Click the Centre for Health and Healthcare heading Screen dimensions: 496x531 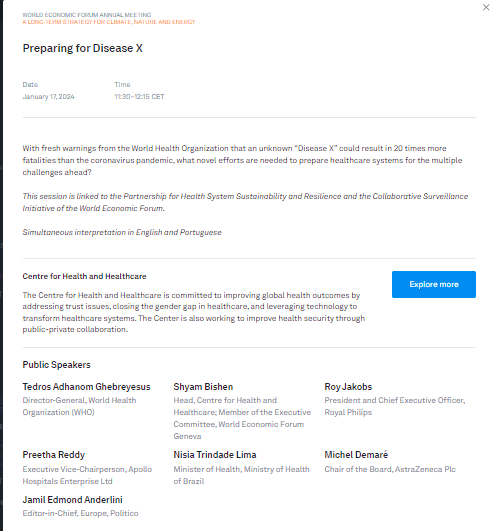[x=84, y=276]
